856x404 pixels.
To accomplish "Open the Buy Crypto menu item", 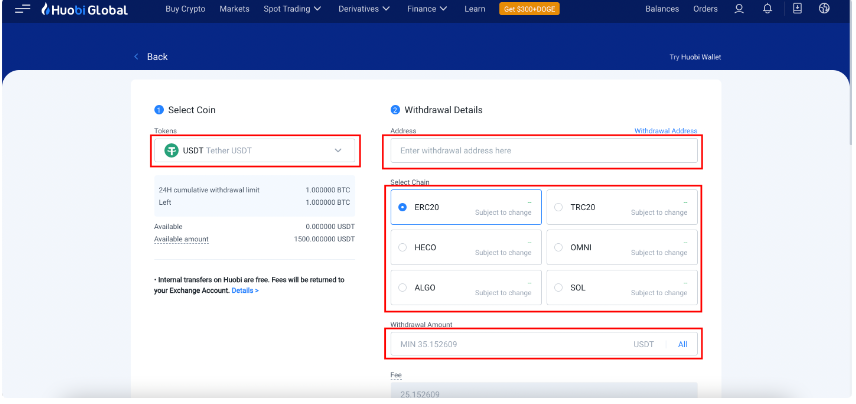I will [185, 9].
